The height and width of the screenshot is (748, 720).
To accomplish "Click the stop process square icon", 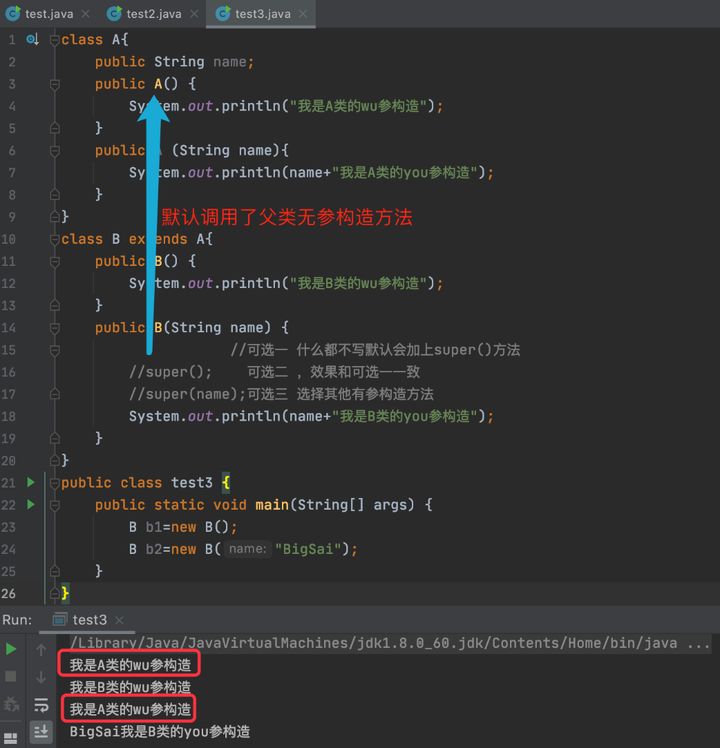I will click(10, 676).
